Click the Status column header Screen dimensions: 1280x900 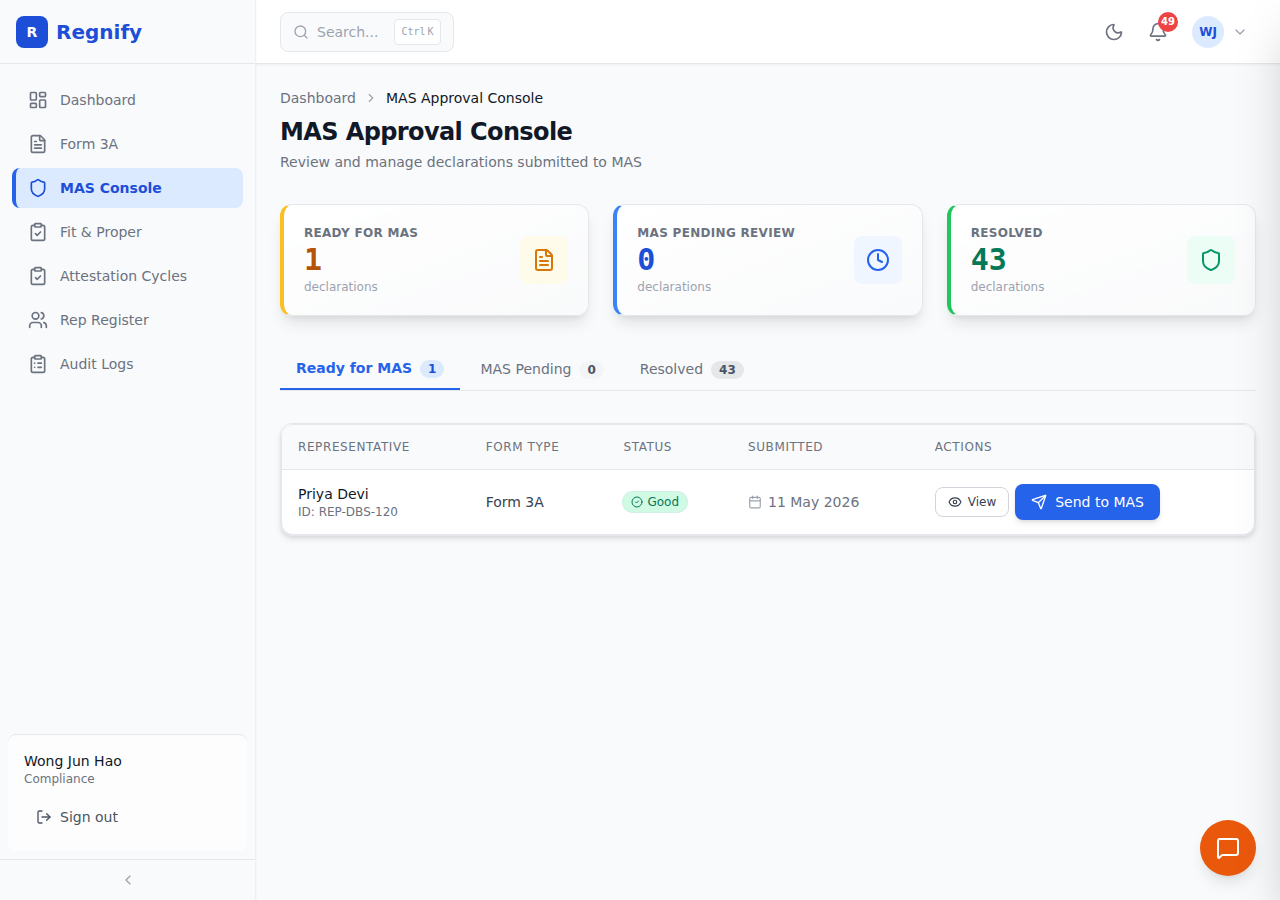pos(648,447)
